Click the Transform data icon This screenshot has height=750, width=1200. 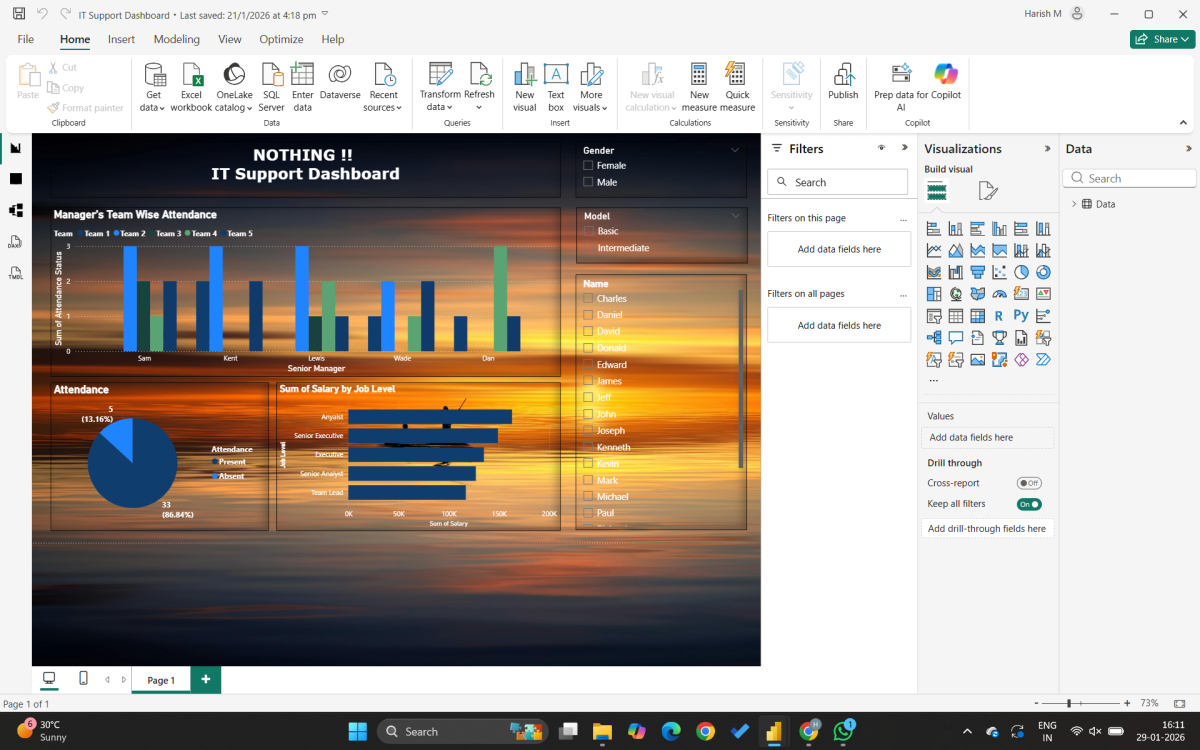439,76
